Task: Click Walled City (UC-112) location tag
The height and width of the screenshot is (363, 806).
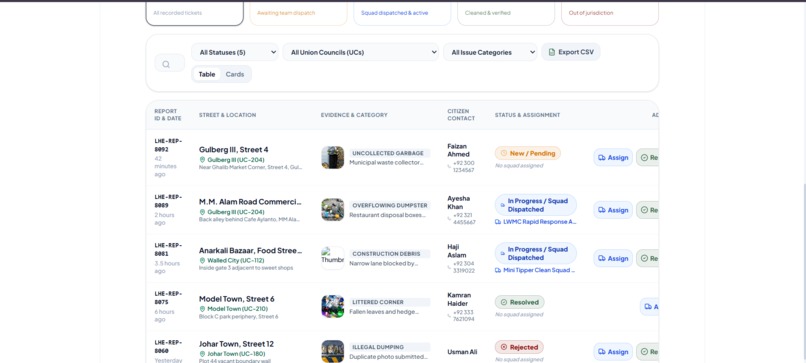Action: pos(232,261)
